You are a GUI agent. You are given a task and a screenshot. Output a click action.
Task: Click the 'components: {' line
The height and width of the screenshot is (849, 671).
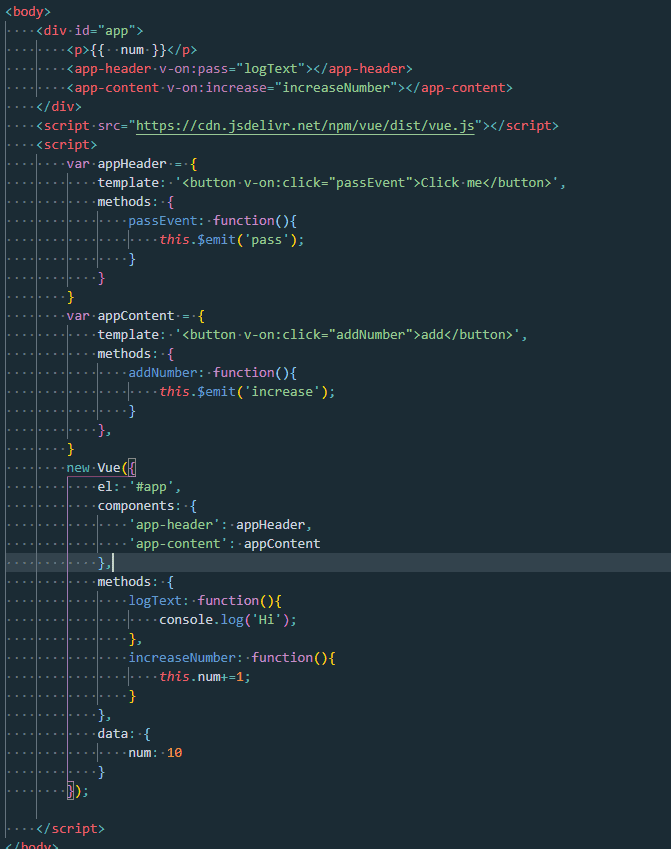[x=147, y=506]
